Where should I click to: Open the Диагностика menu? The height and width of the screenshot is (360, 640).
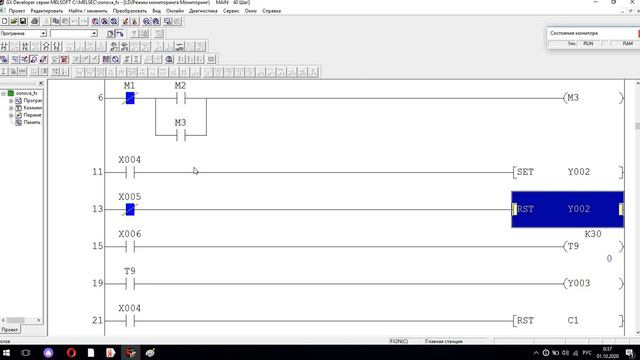tap(203, 11)
